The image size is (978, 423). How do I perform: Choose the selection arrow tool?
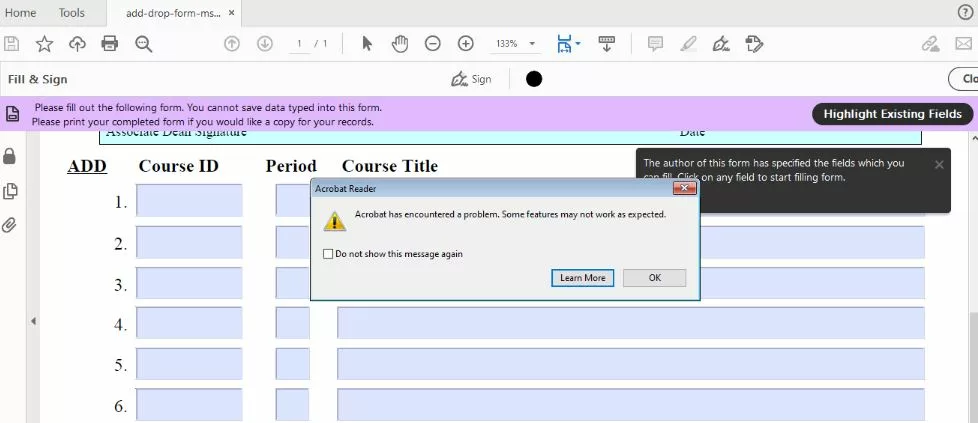point(367,44)
